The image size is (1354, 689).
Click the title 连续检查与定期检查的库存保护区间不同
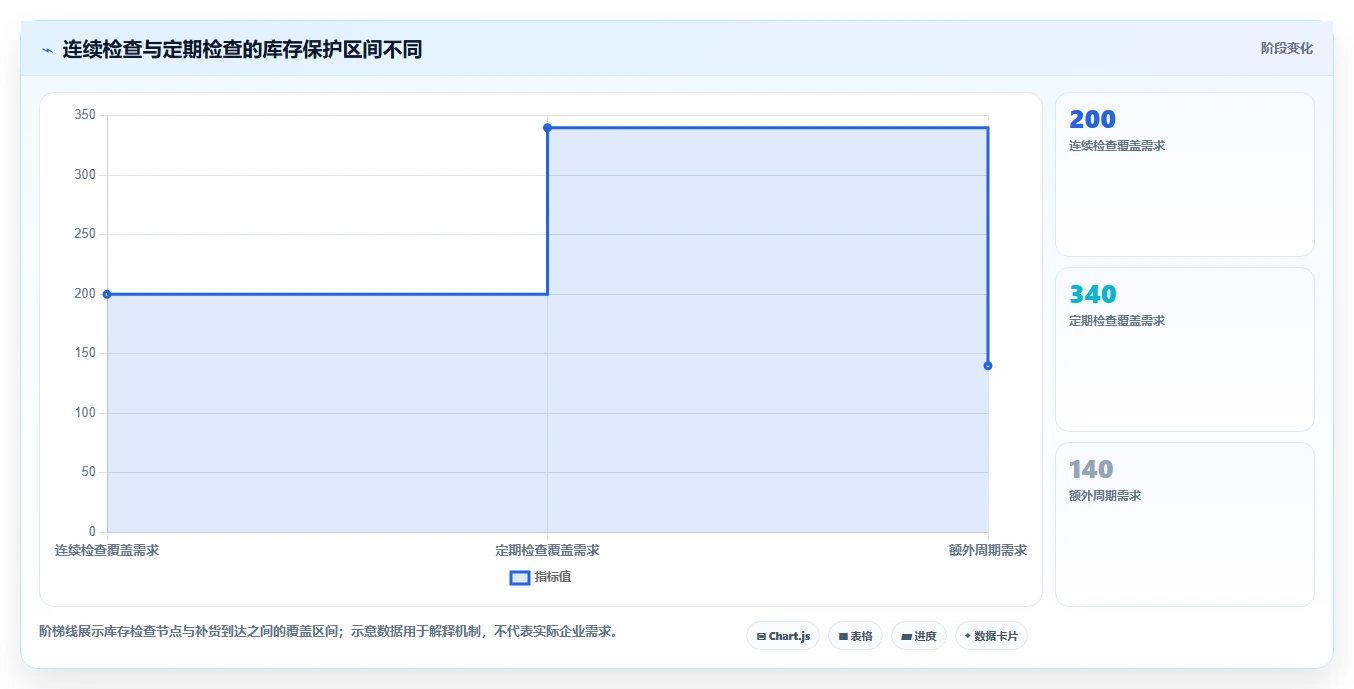point(242,49)
